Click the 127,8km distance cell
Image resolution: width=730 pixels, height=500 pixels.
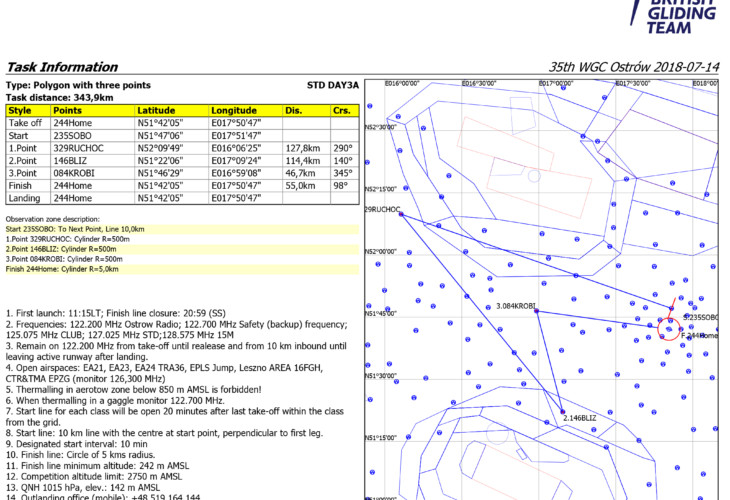click(x=305, y=146)
